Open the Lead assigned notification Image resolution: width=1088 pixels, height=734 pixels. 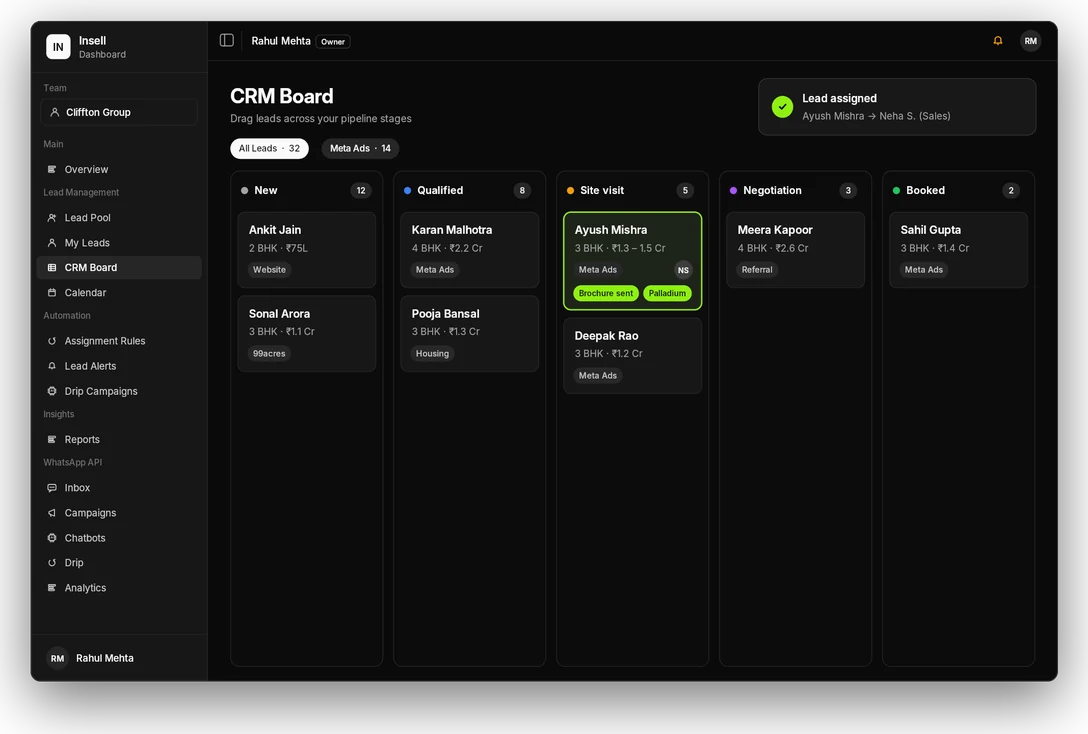[x=897, y=107]
